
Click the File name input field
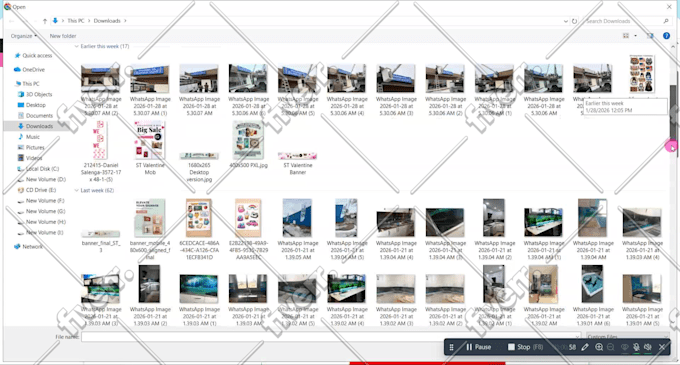(330, 337)
